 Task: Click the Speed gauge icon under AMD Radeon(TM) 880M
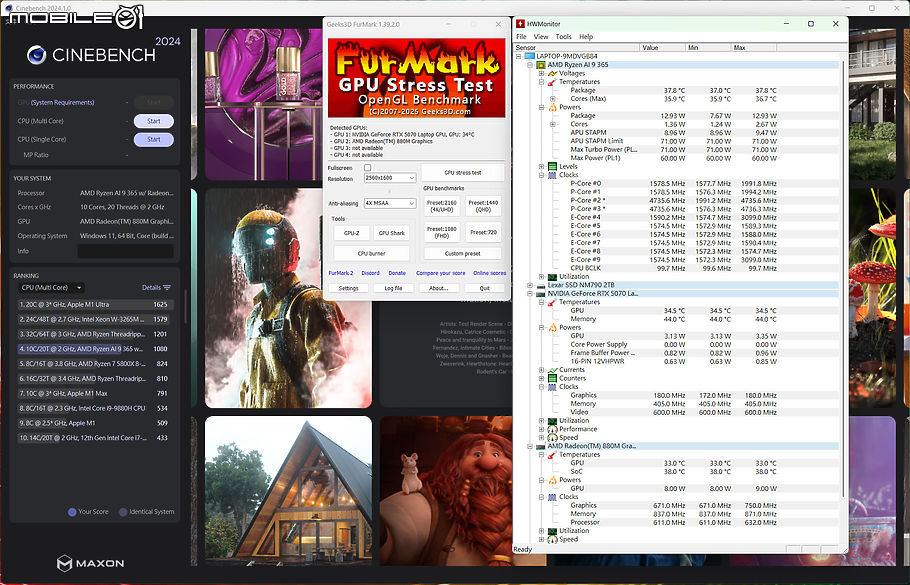(552, 540)
